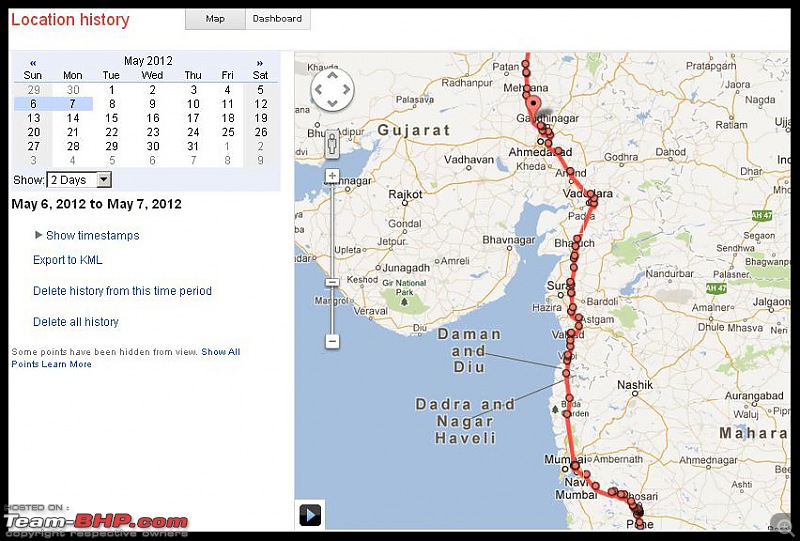This screenshot has width=800, height=541.
Task: Click the current location pin near Gandhinagar
Action: [x=533, y=106]
